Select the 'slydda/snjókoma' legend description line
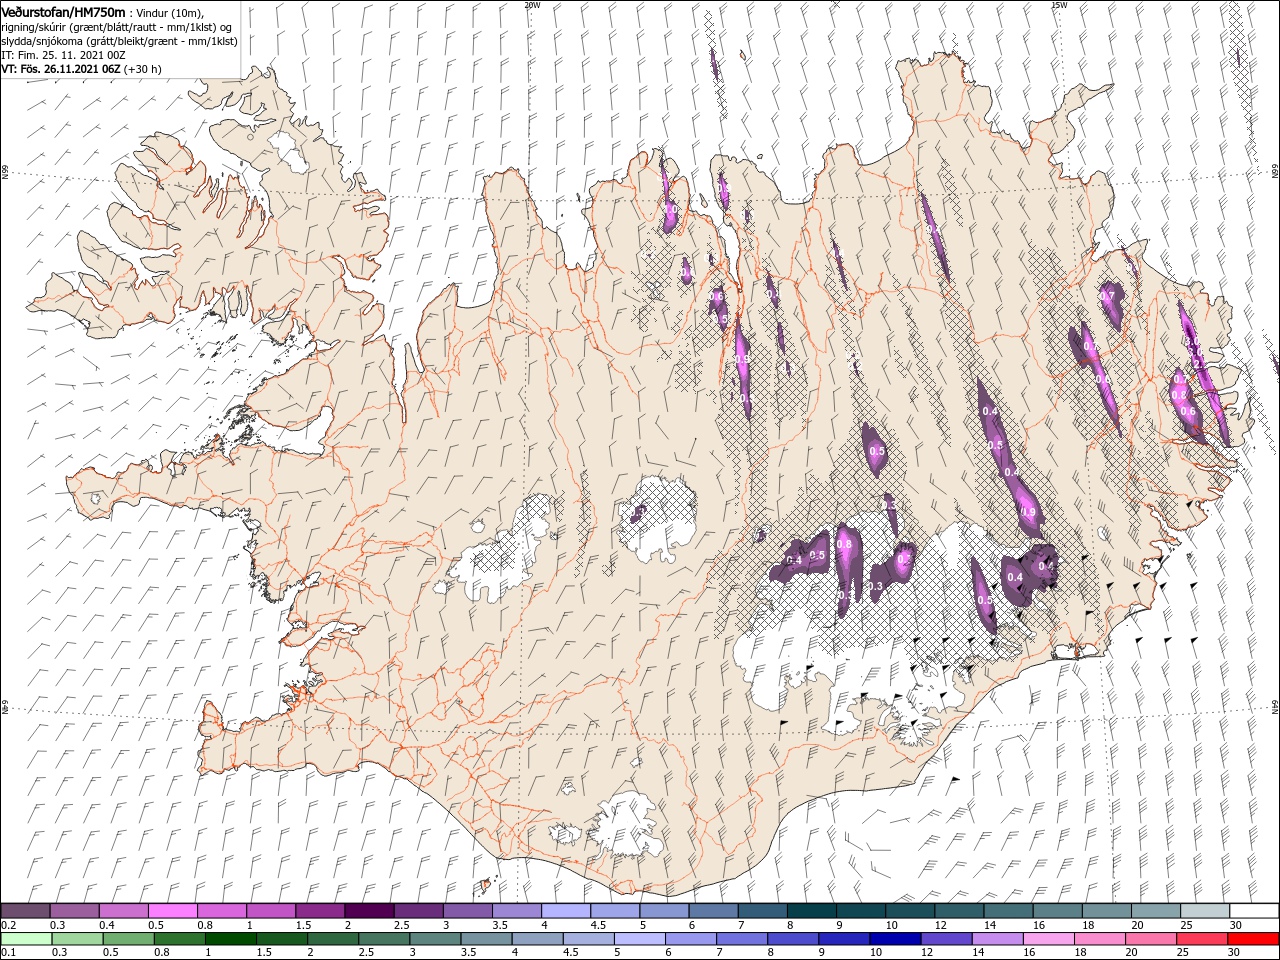The width and height of the screenshot is (1280, 960). pyautogui.click(x=117, y=41)
